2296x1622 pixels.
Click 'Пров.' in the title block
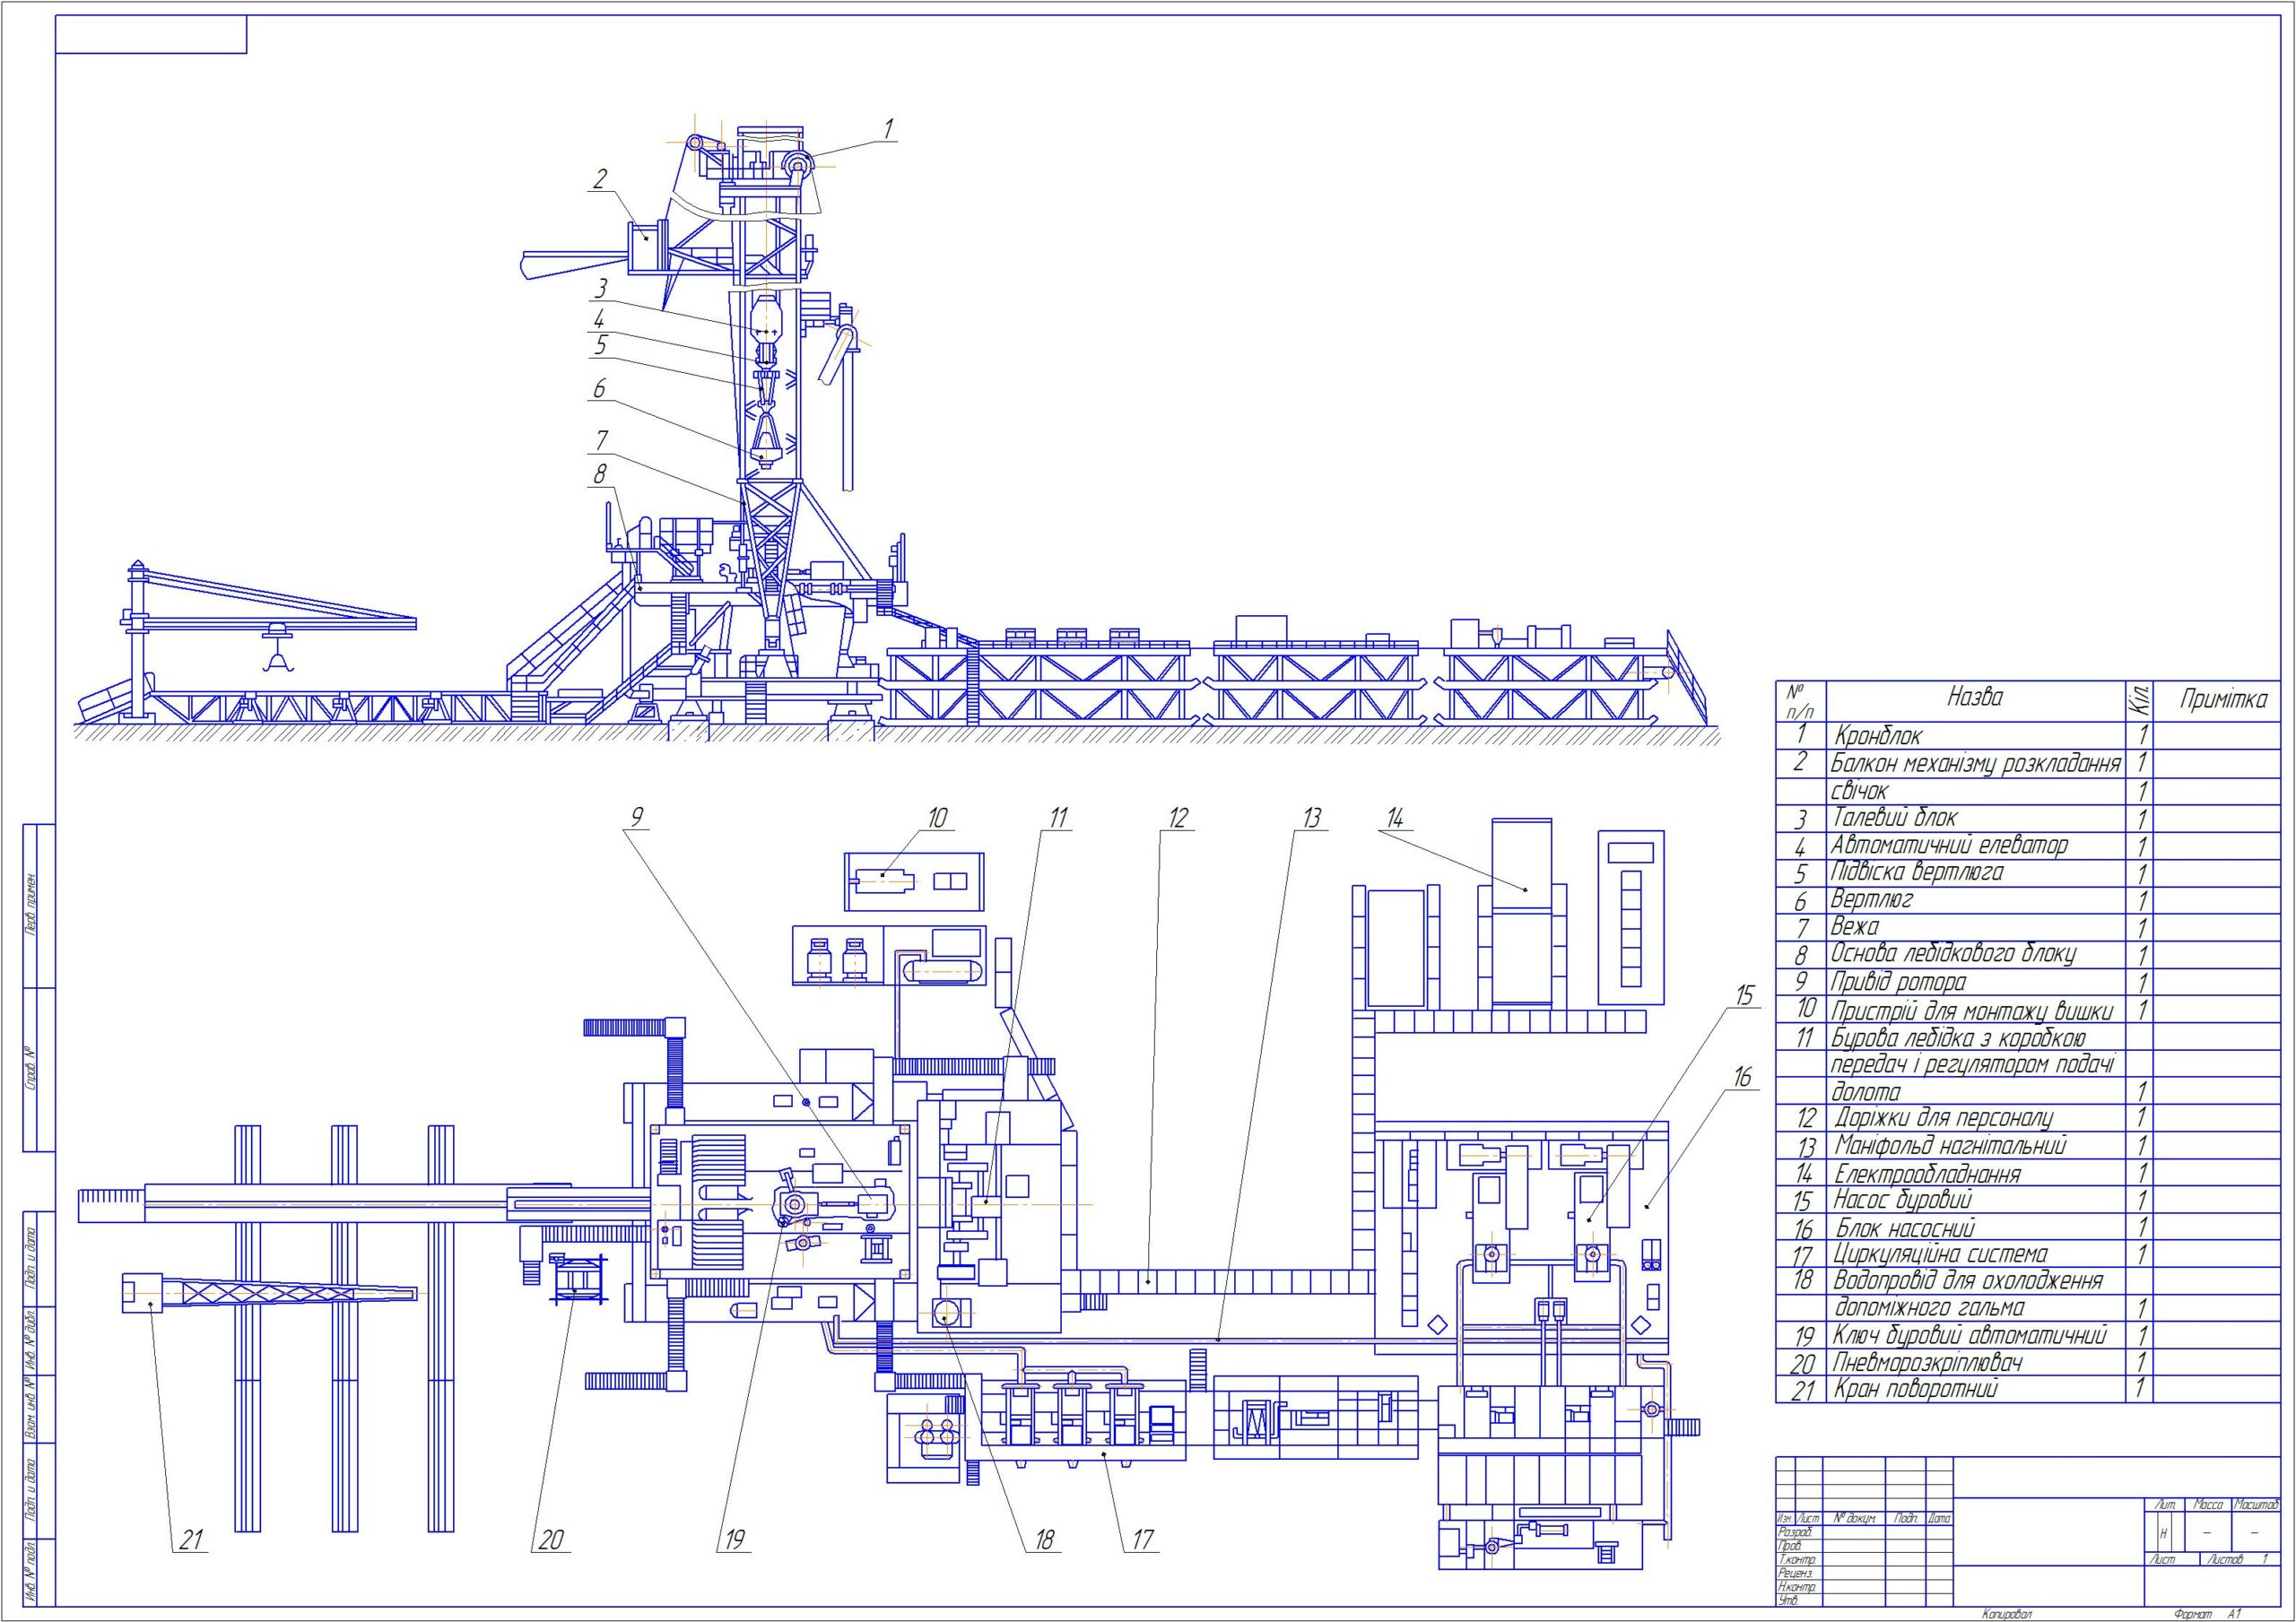[1789, 1546]
